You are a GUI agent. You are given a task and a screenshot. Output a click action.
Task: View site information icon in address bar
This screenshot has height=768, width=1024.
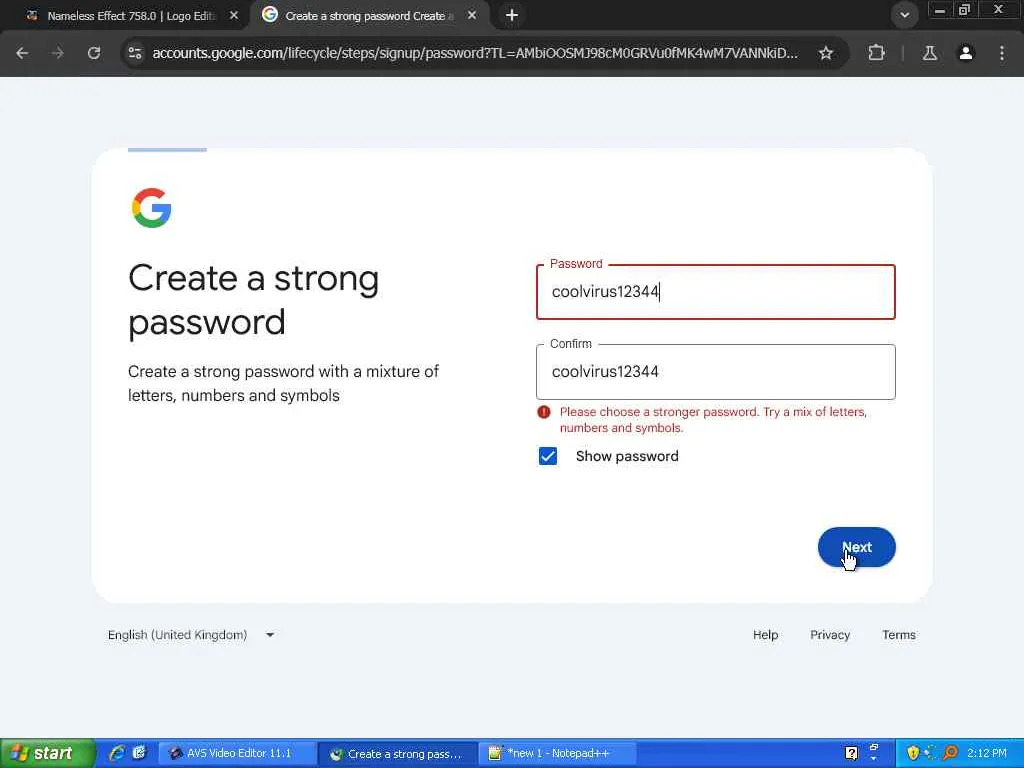135,53
